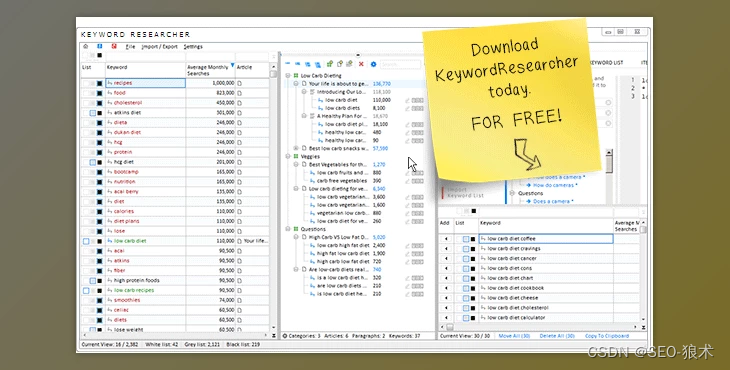Click the Move All (30) link

click(x=514, y=336)
